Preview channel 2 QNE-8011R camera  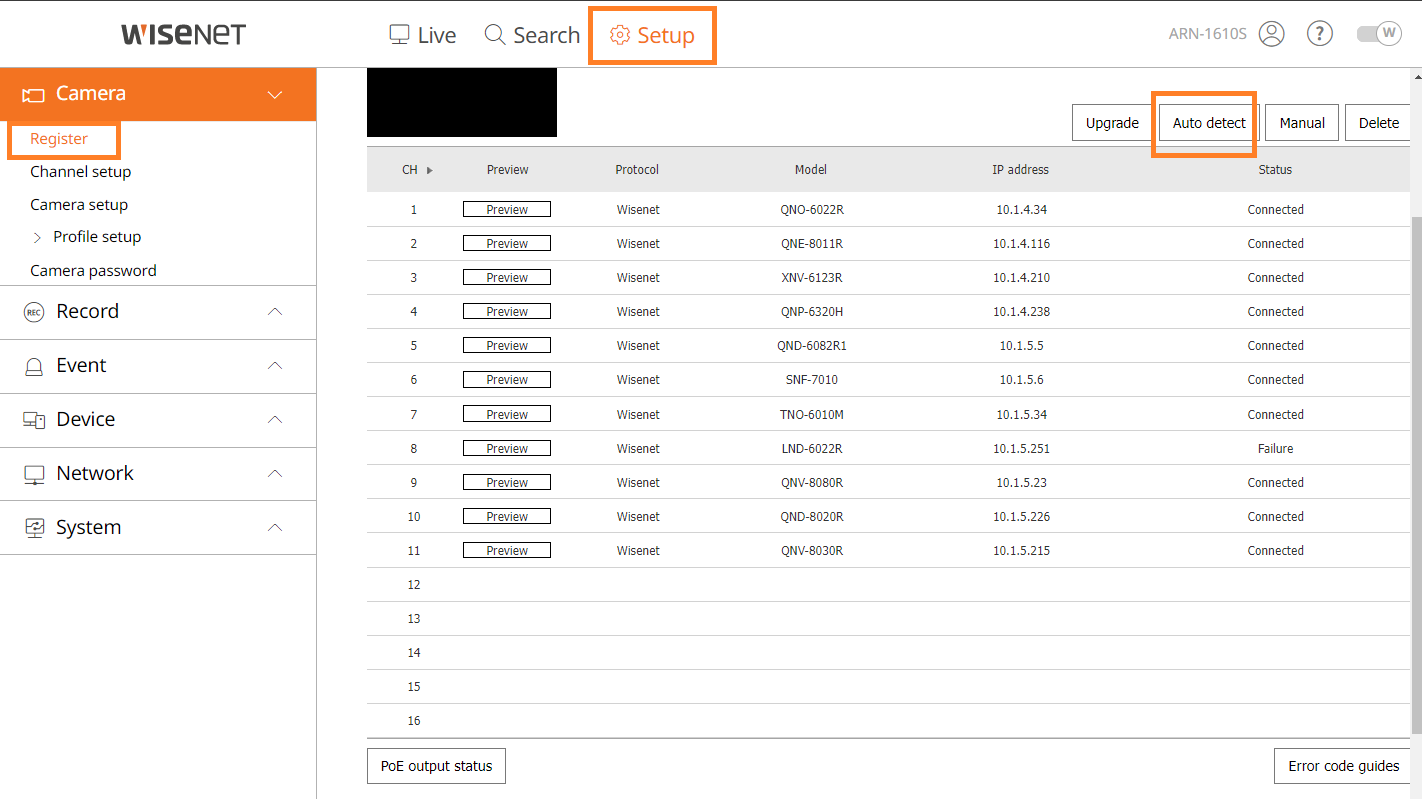pos(507,244)
